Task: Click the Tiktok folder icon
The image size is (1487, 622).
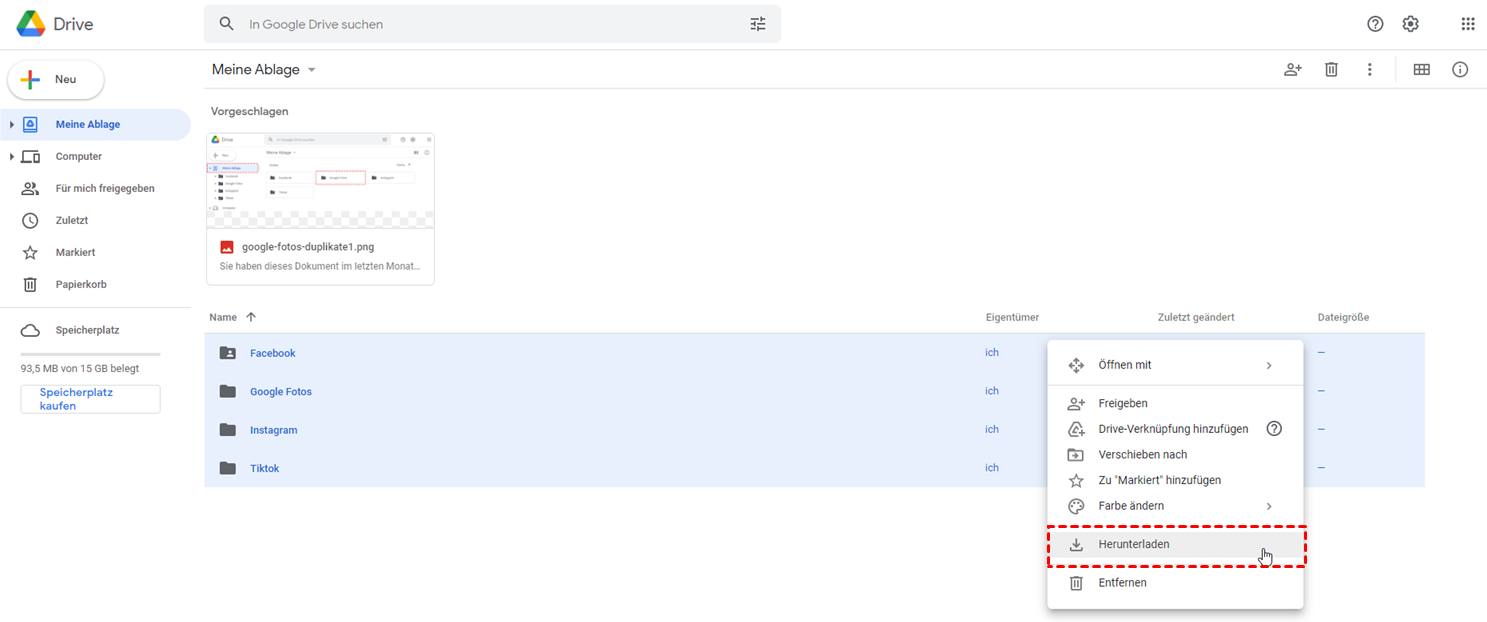Action: (228, 468)
